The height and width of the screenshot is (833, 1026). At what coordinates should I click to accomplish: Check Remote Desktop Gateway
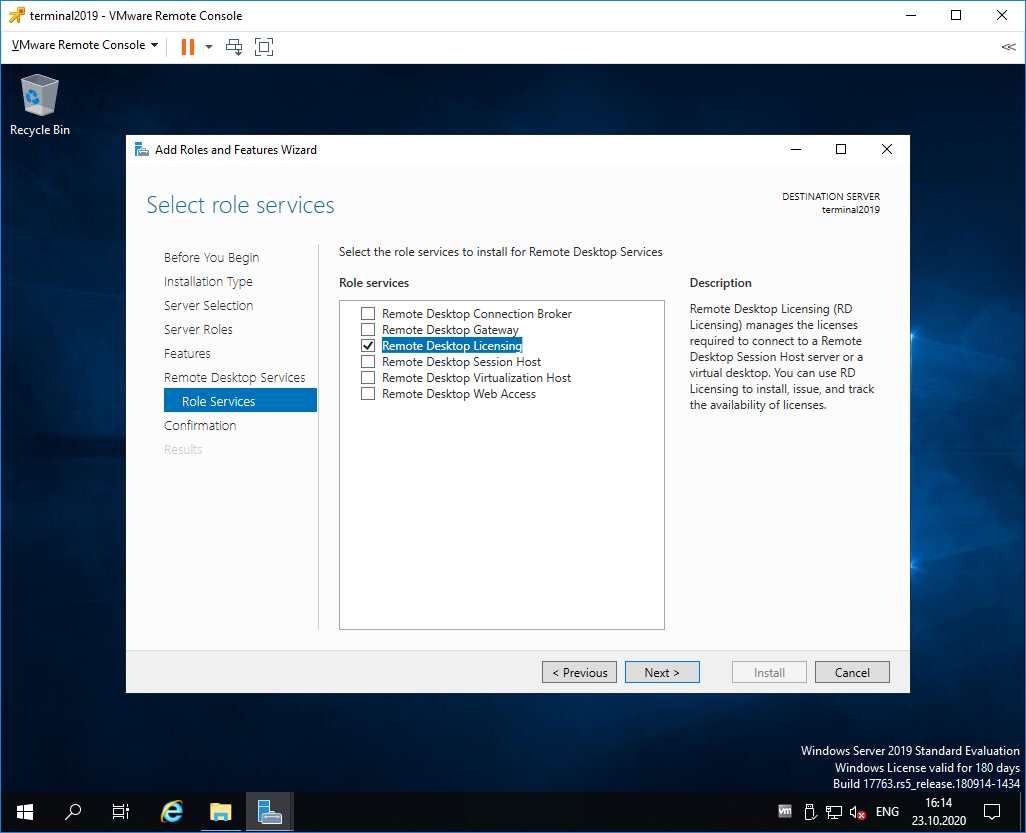(368, 329)
